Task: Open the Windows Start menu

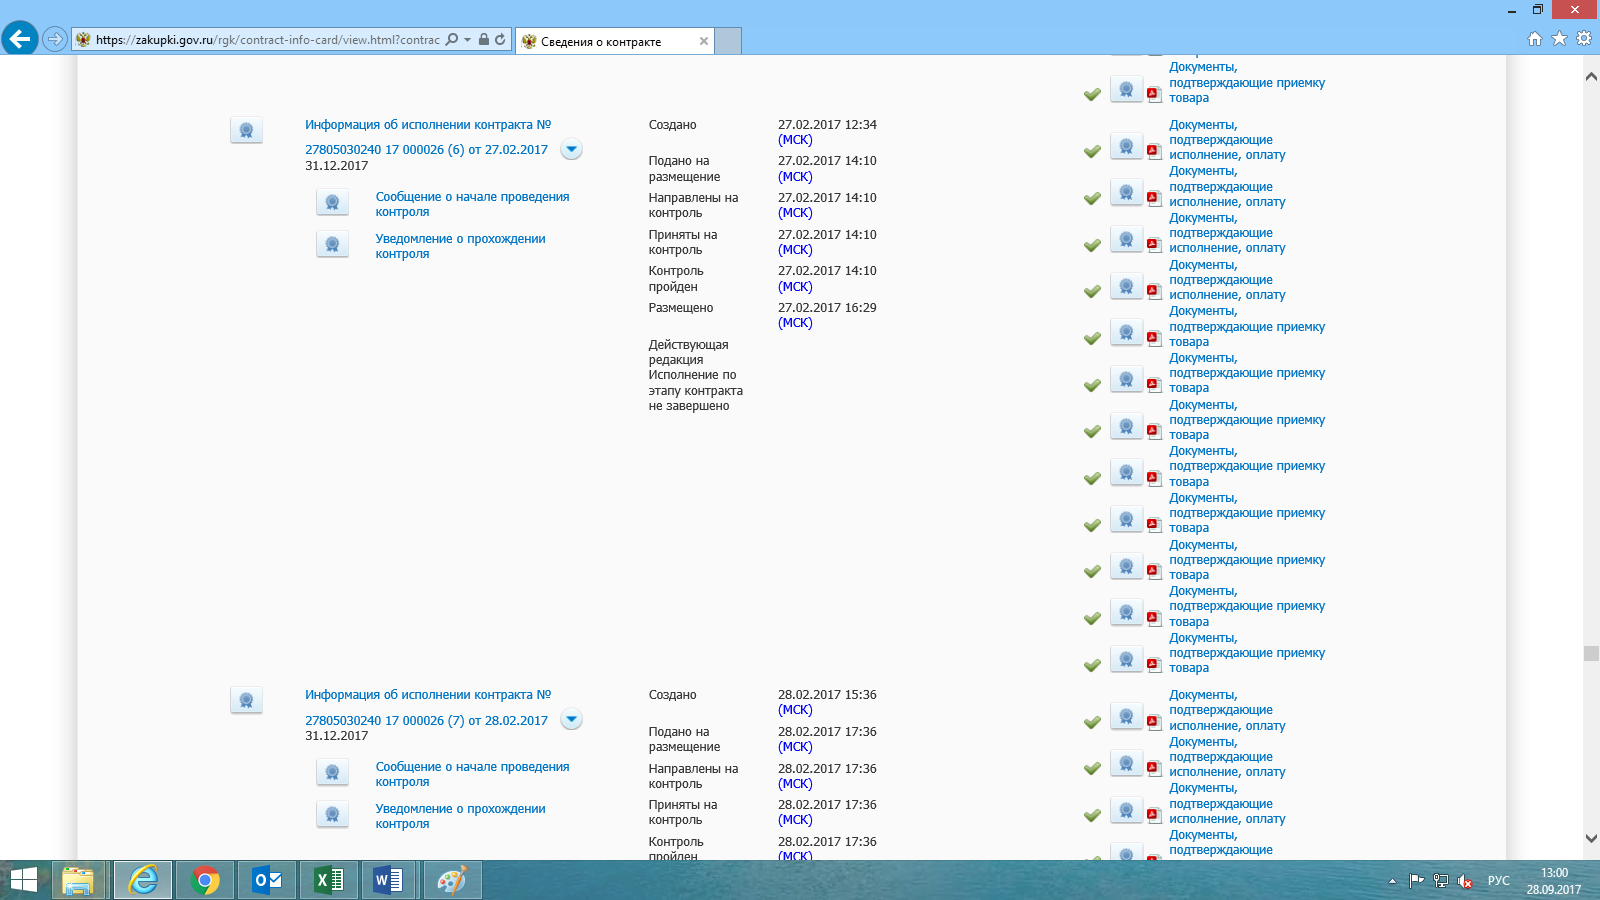Action: click(23, 880)
